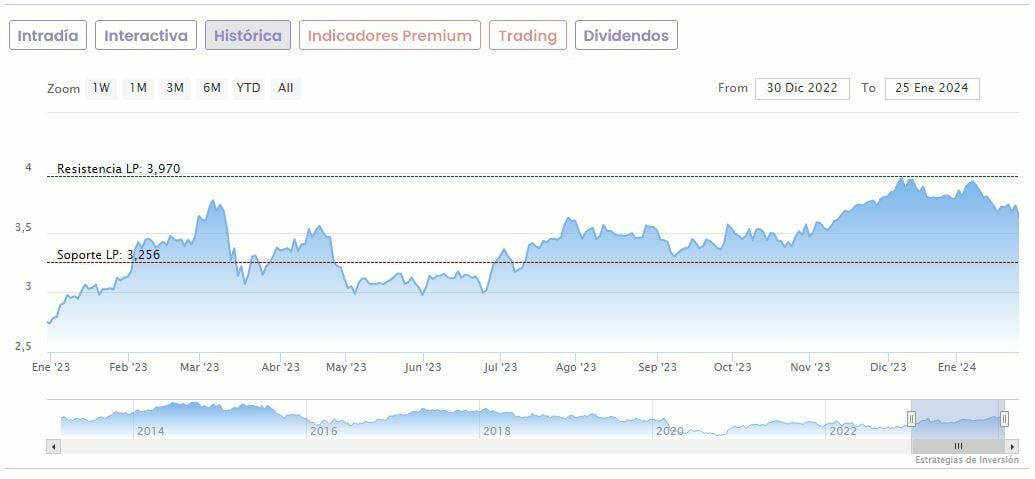
Task: Click the navigator scroll left arrow
Action: (53, 446)
